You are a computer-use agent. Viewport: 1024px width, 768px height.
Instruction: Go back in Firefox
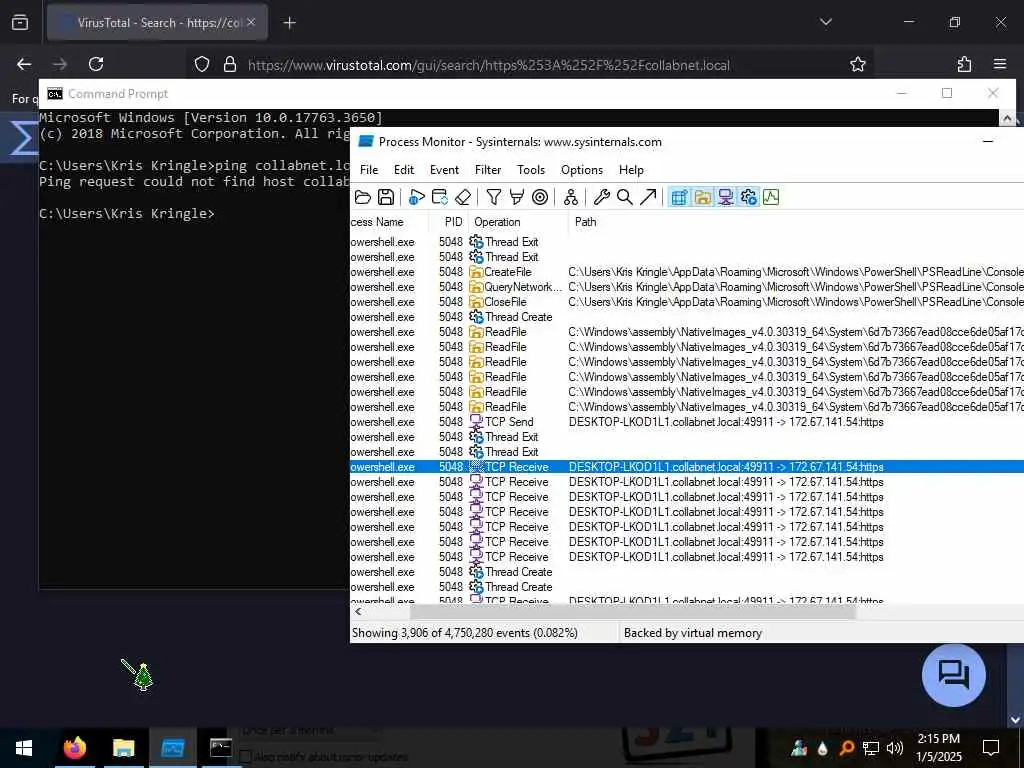[x=24, y=64]
